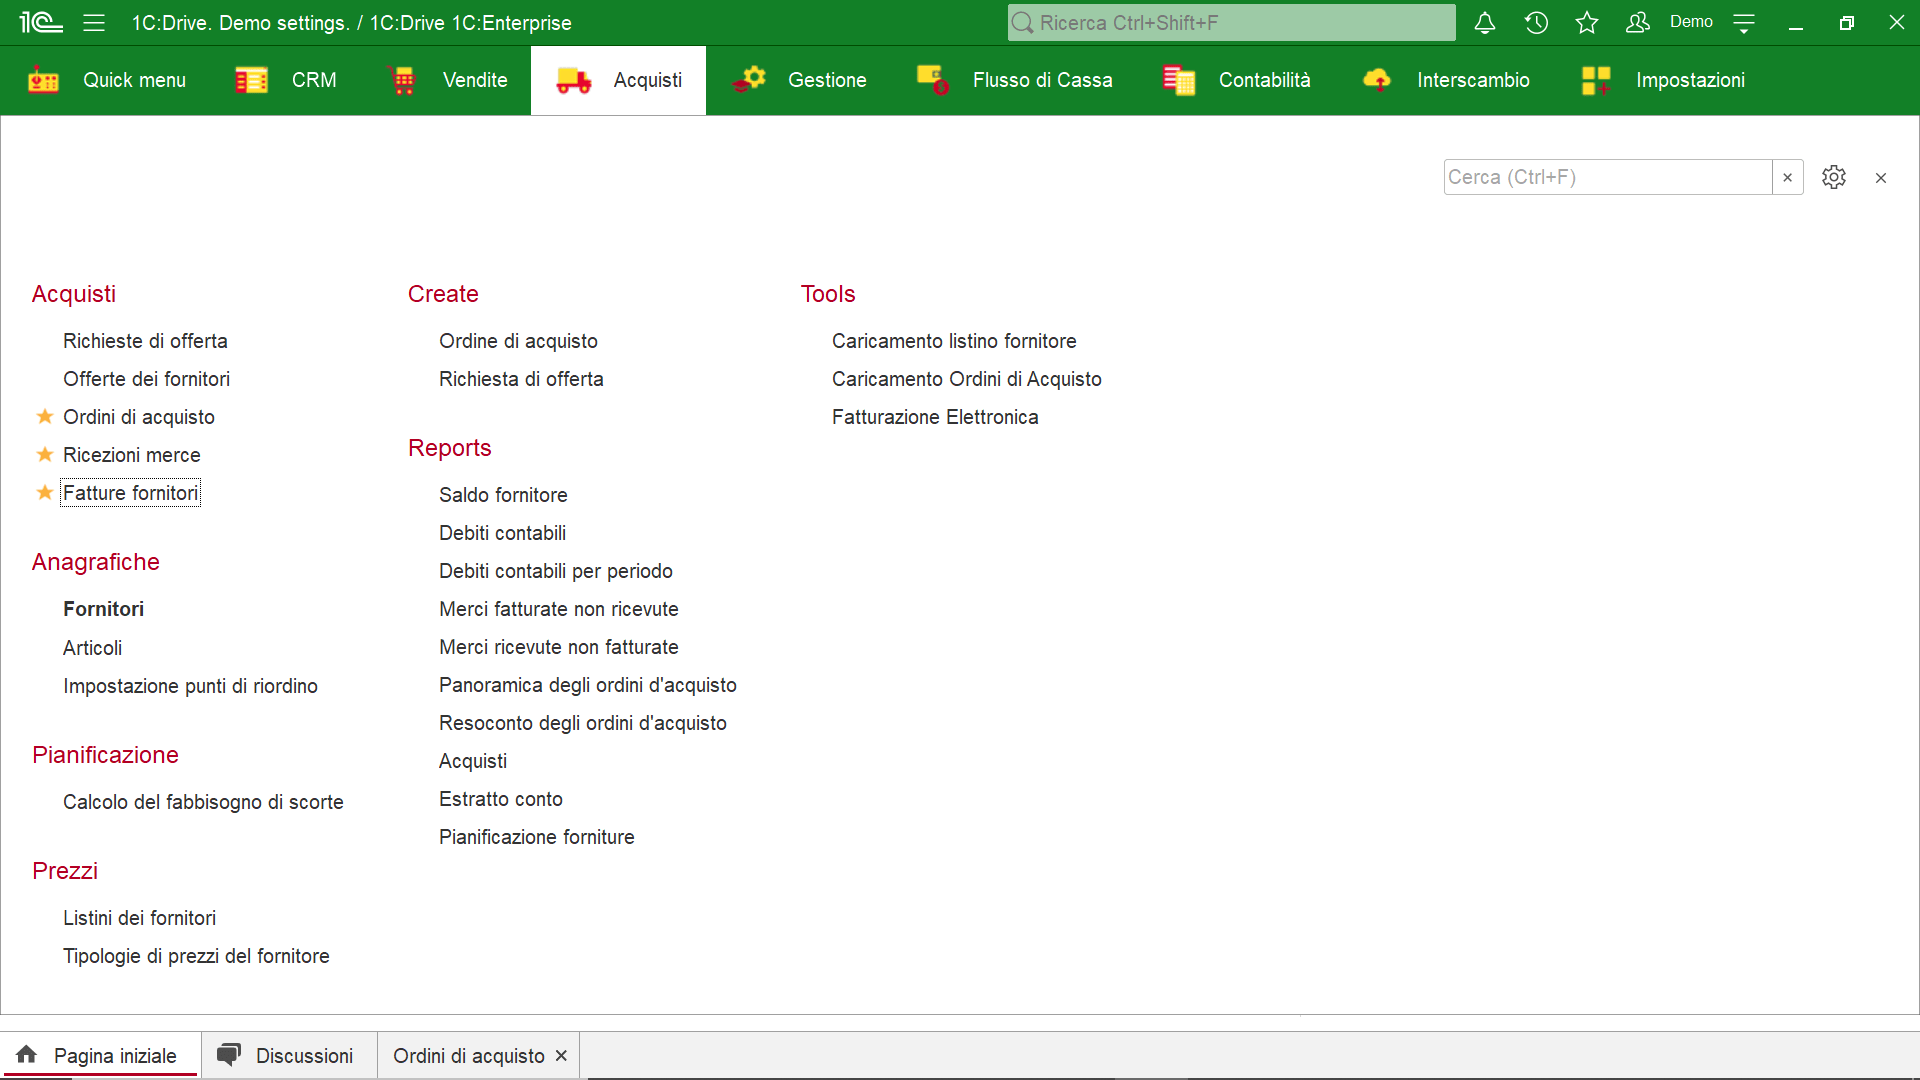The image size is (1920, 1080).
Task: Open Resoconto degli ordini d'acquisto
Action: (x=583, y=723)
